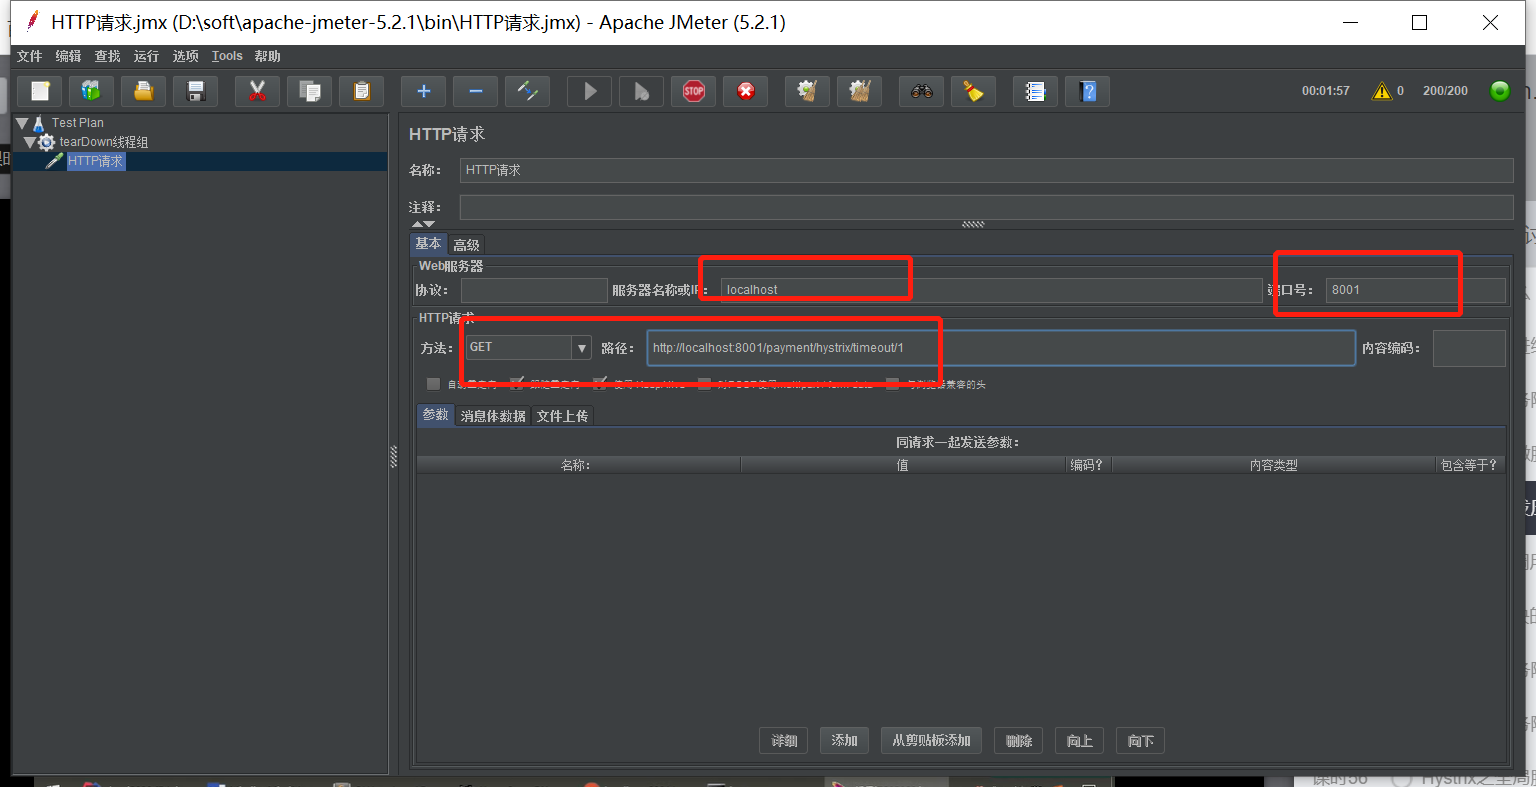1536x787 pixels.
Task: Click the 向上 button
Action: click(1079, 741)
